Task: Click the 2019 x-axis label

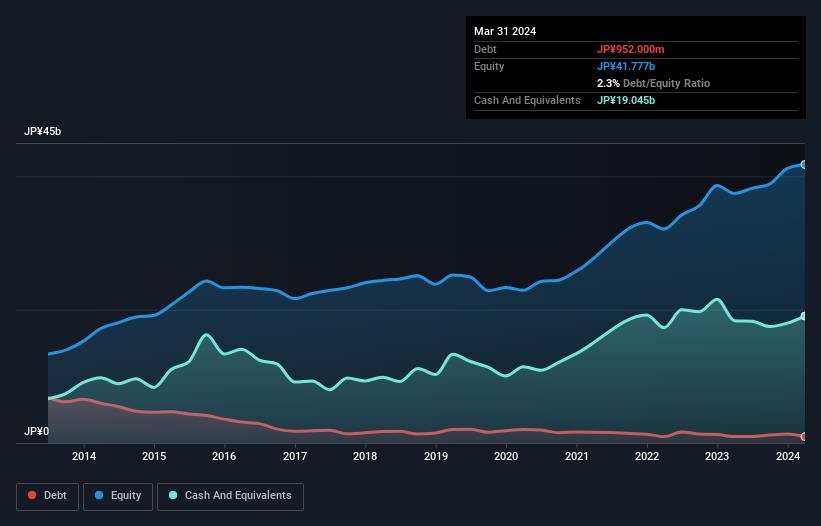Action: (x=436, y=456)
